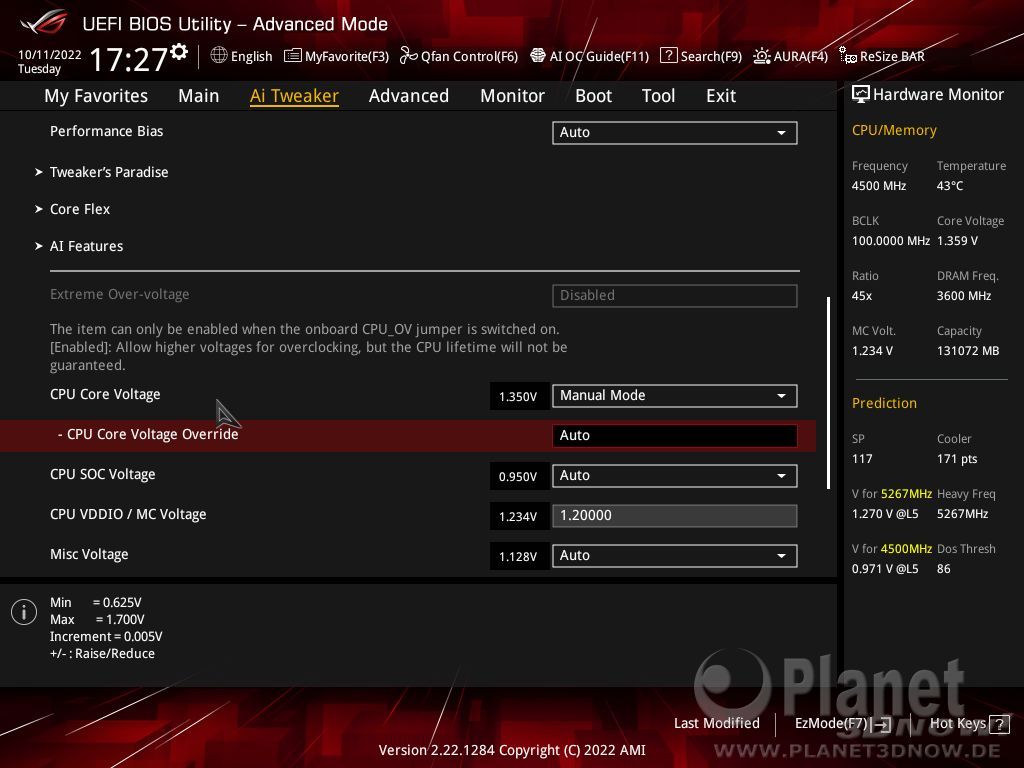Switch to My Favorites tab
Image resolution: width=1024 pixels, height=768 pixels.
96,96
